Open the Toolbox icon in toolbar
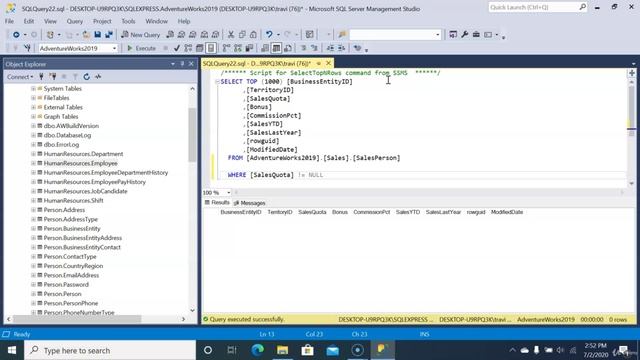This screenshot has width=640, height=360. (476, 35)
